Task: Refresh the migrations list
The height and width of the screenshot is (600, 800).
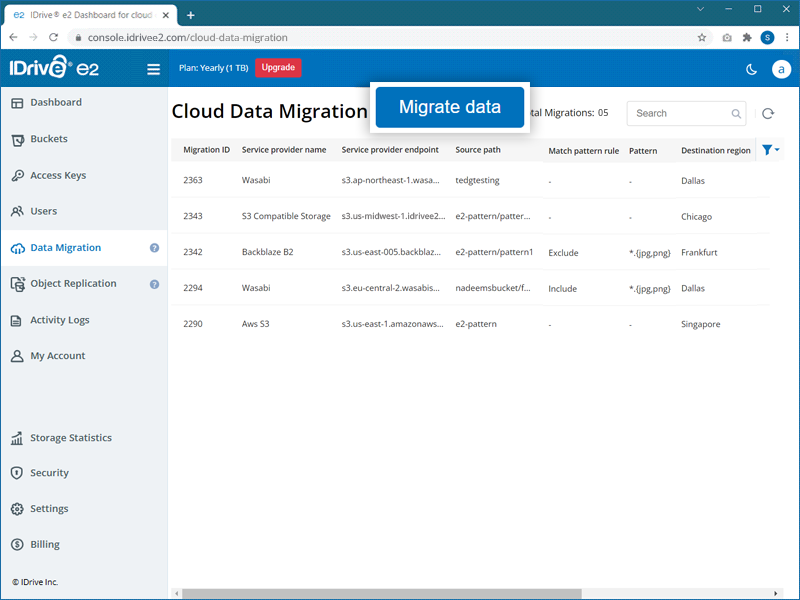Action: pos(767,114)
